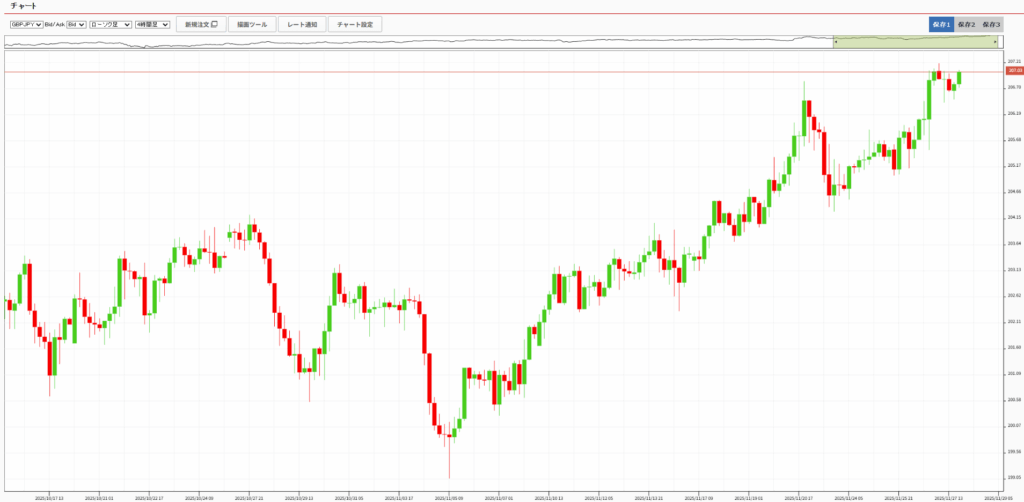Image resolution: width=1024 pixels, height=502 pixels.
Task: Change the 4時間足 timeframe dropdown
Action: pos(152,24)
